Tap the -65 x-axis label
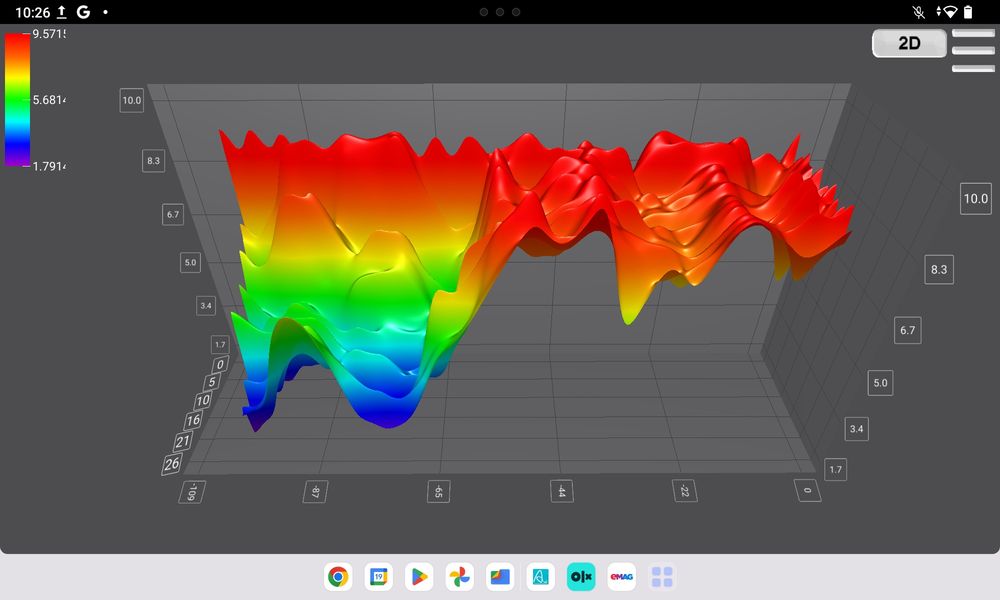Viewport: 1000px width, 600px height. click(x=438, y=492)
